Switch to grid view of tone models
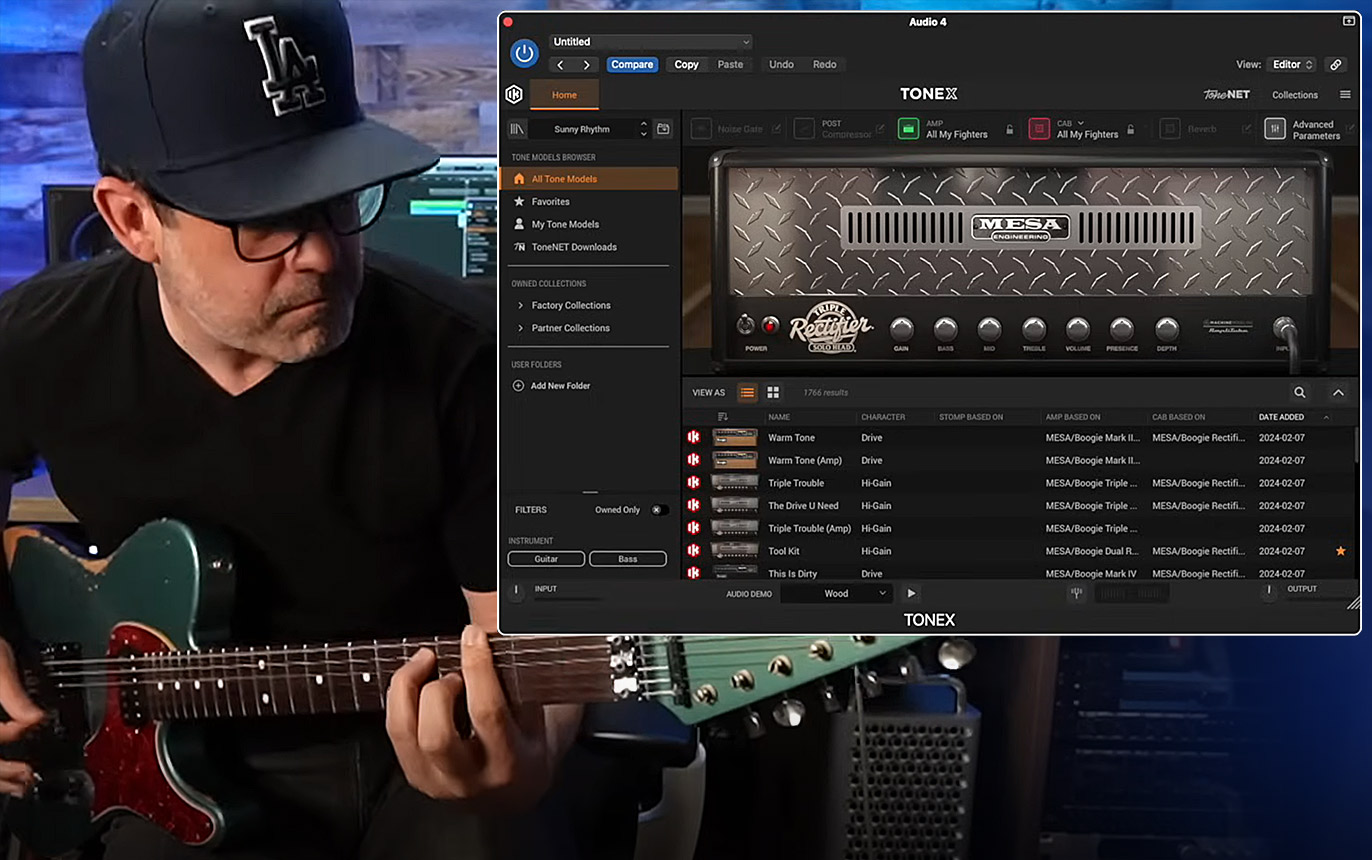Image resolution: width=1372 pixels, height=860 pixels. coord(773,393)
